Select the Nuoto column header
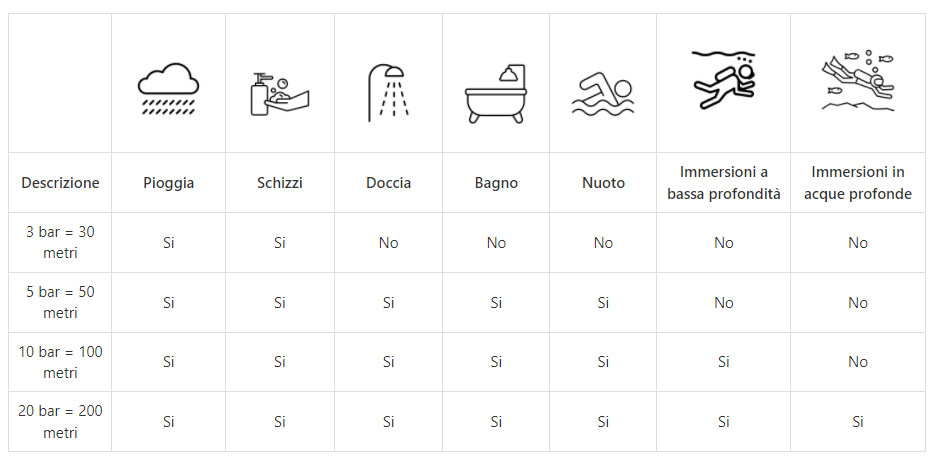The width and height of the screenshot is (935, 462). (x=603, y=183)
